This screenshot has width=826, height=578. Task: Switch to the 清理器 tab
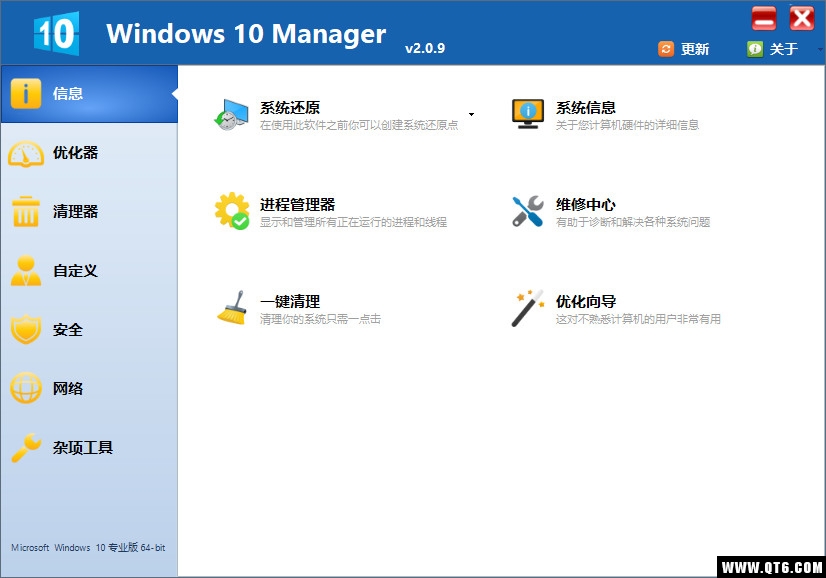click(x=89, y=212)
